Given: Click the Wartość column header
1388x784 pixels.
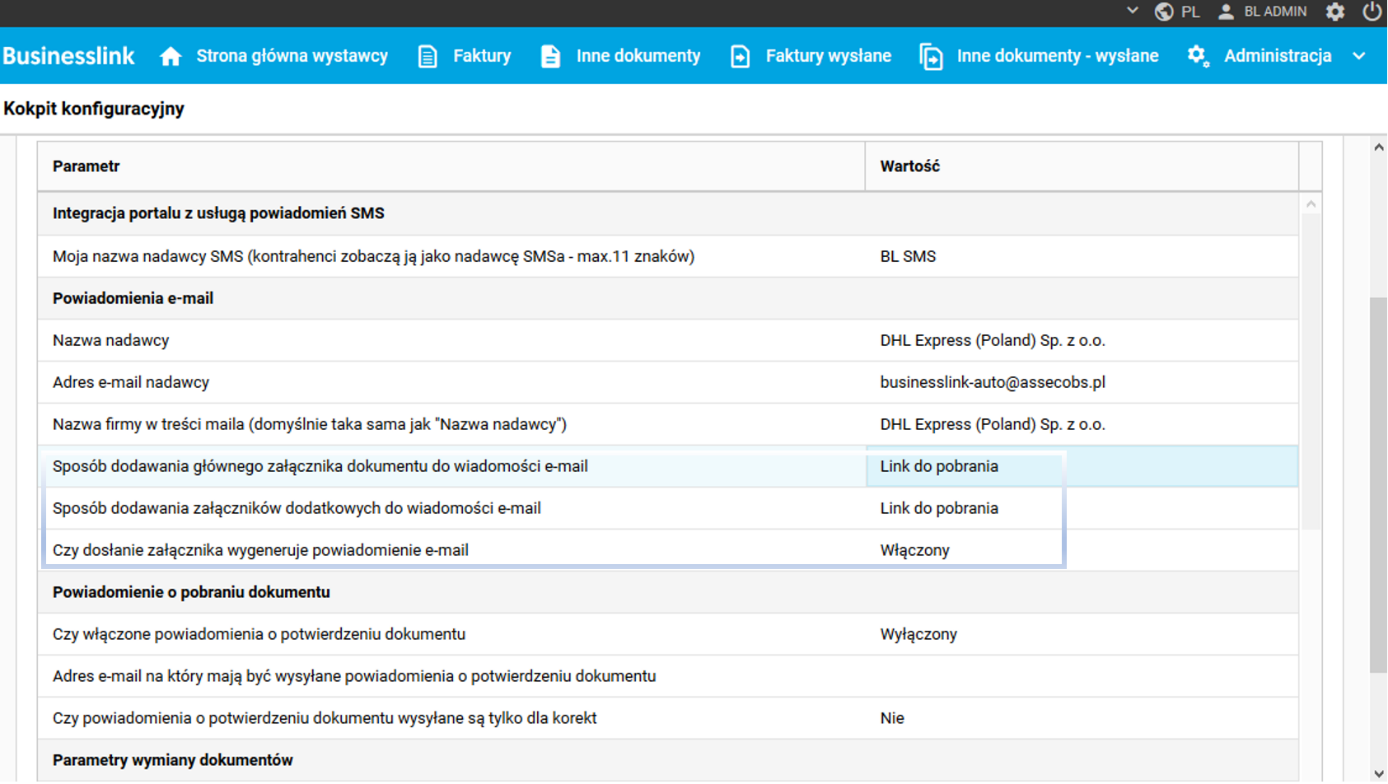Looking at the screenshot, I should point(910,167).
